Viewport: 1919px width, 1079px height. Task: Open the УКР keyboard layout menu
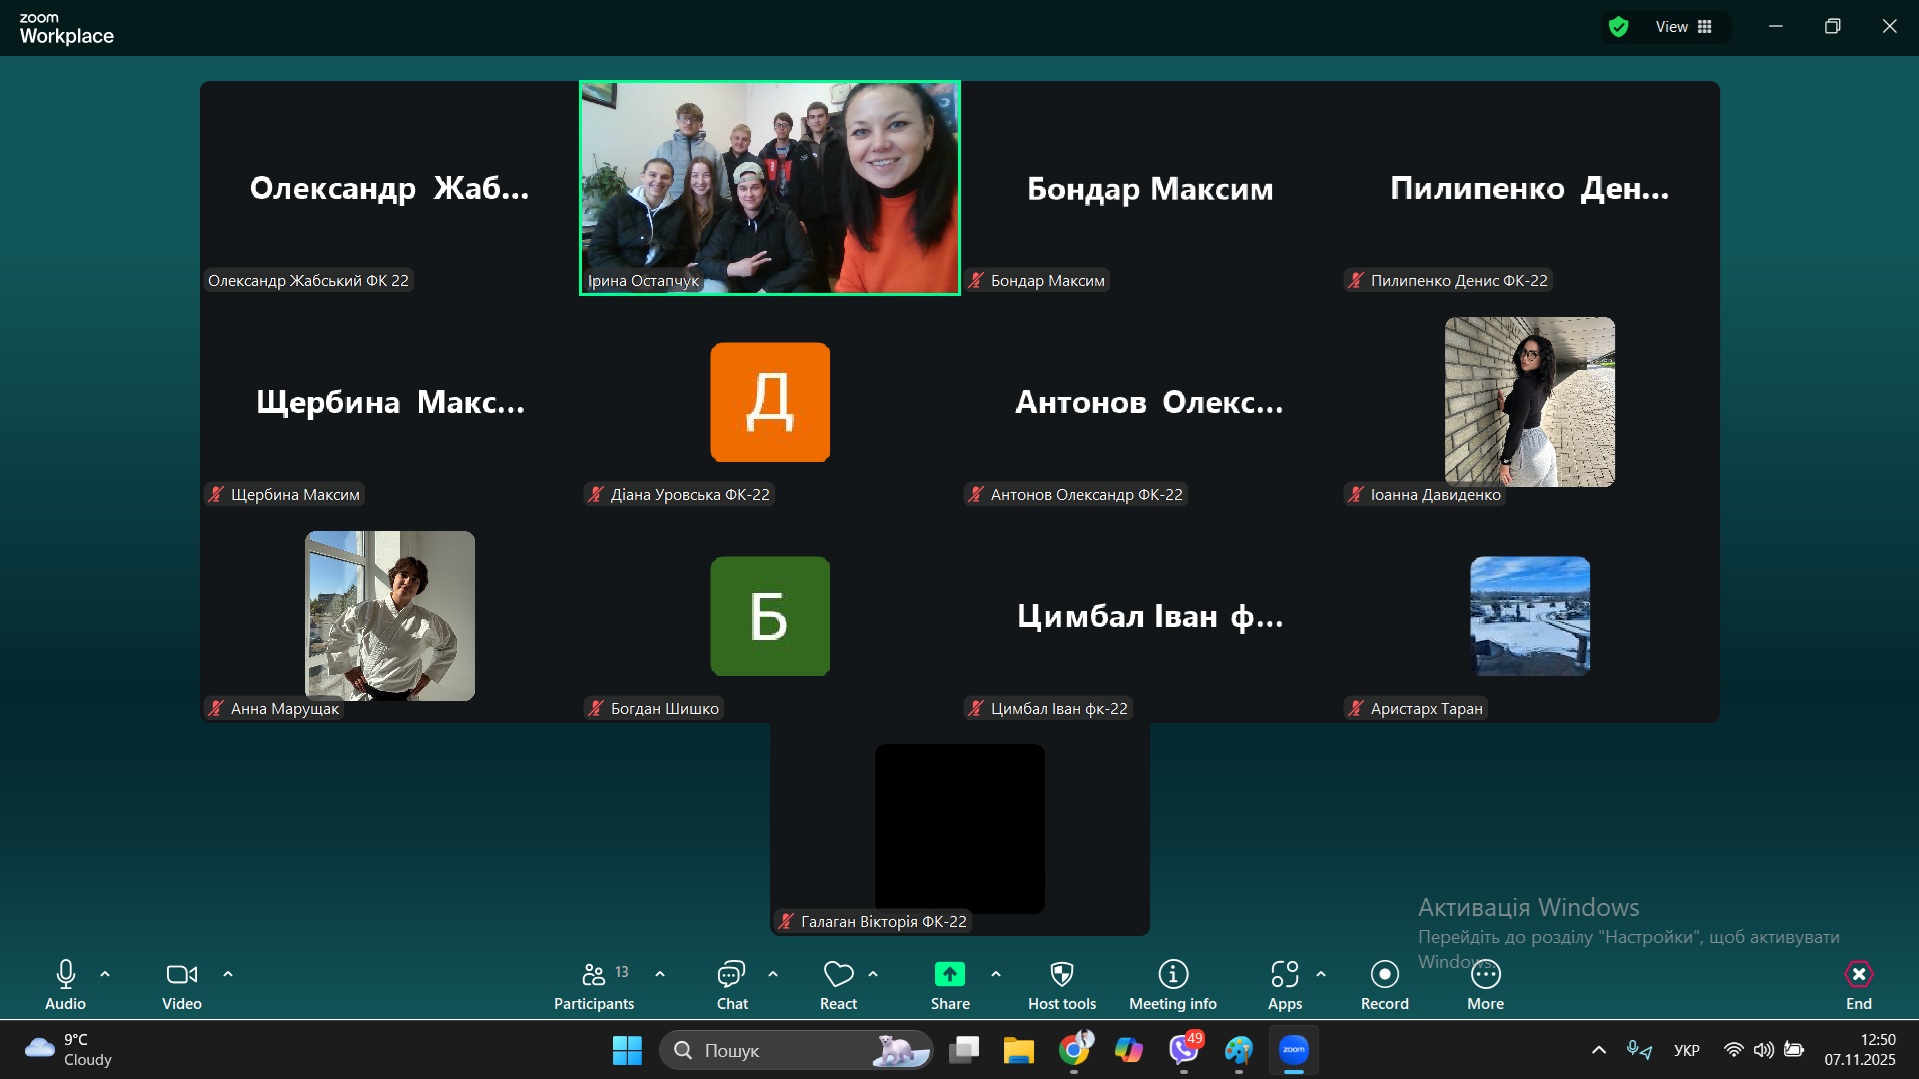[x=1685, y=1050]
